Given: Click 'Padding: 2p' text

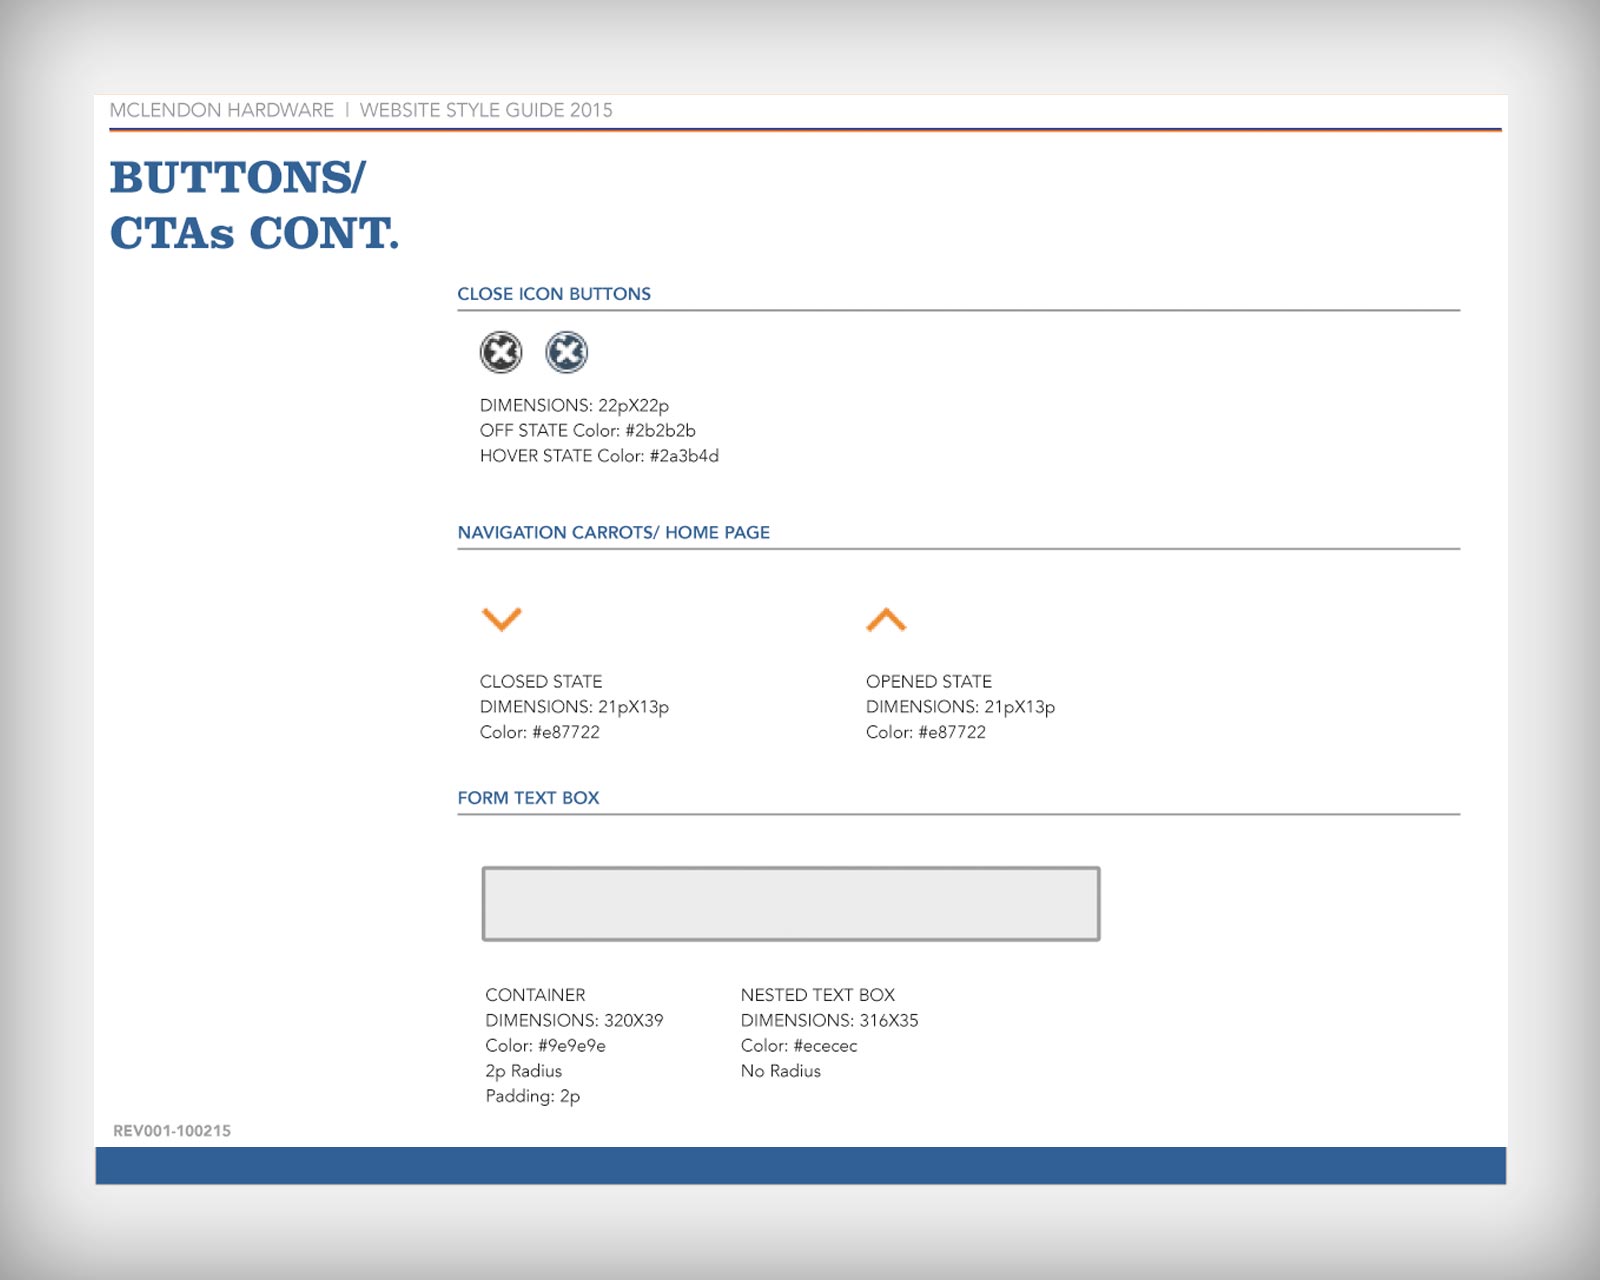Looking at the screenshot, I should [532, 1097].
